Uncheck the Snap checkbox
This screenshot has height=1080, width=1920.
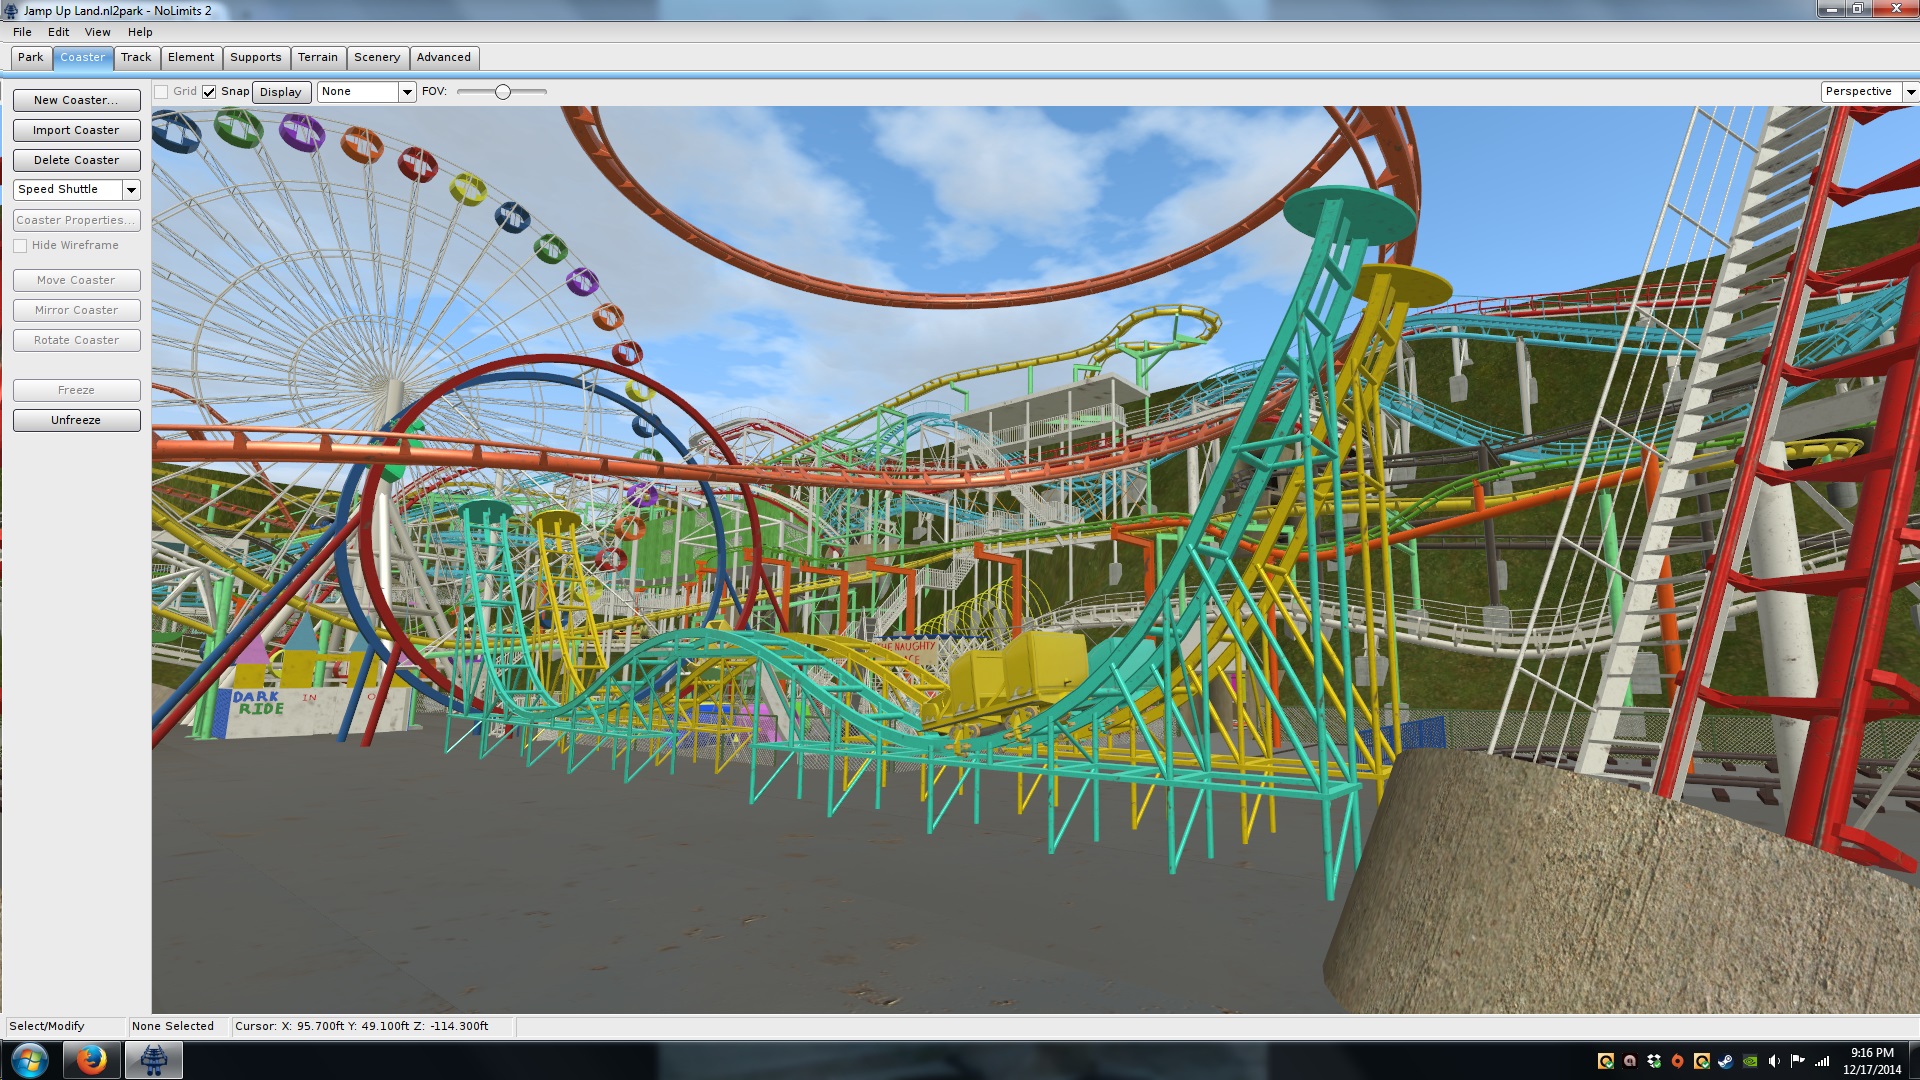pyautogui.click(x=209, y=92)
